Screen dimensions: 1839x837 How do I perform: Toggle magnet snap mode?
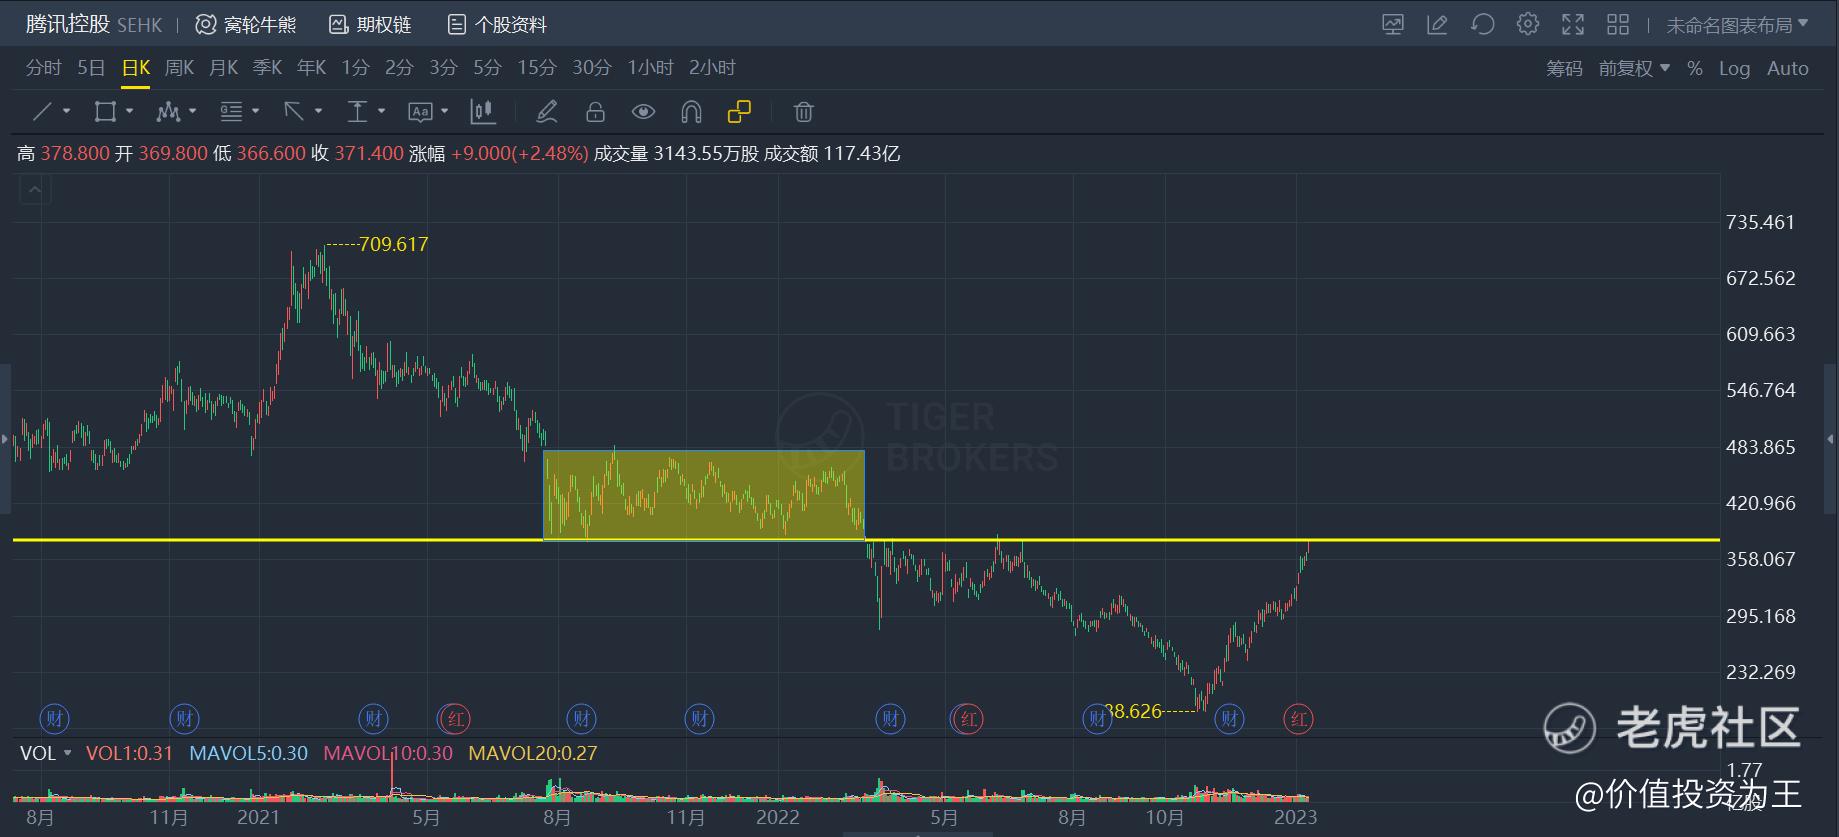pyautogui.click(x=691, y=112)
